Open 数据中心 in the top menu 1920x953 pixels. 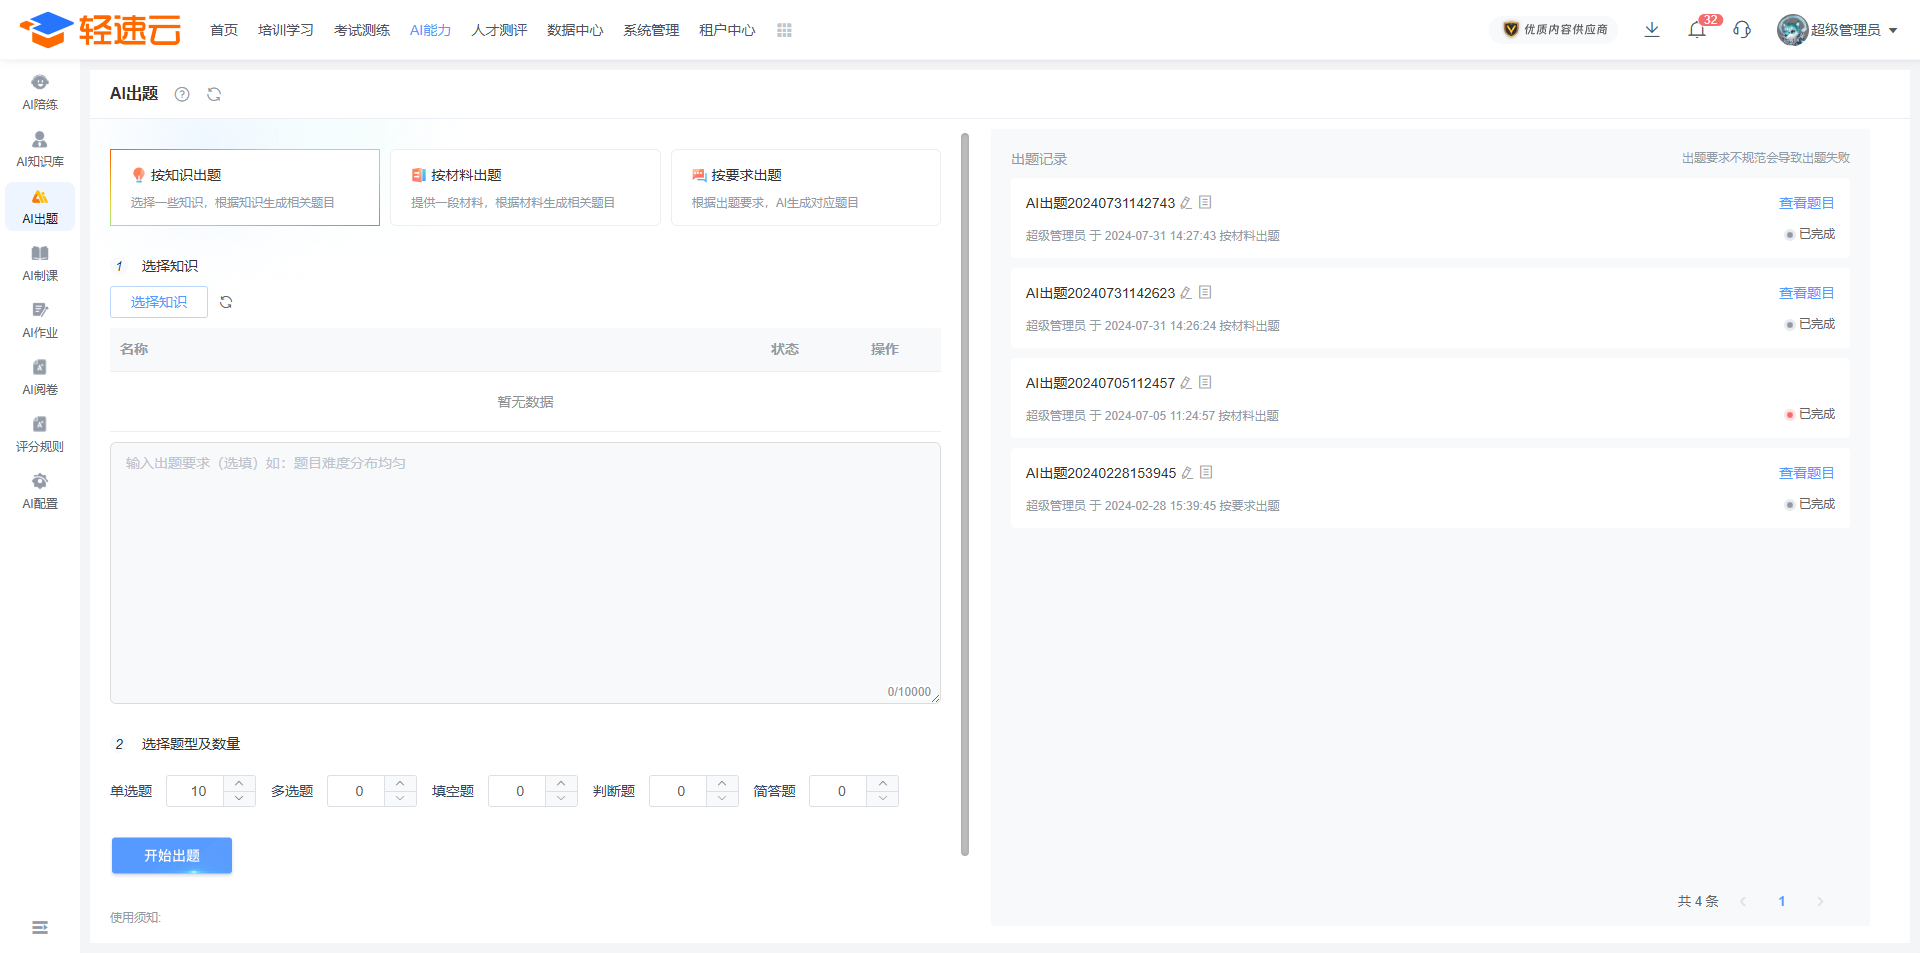575,30
